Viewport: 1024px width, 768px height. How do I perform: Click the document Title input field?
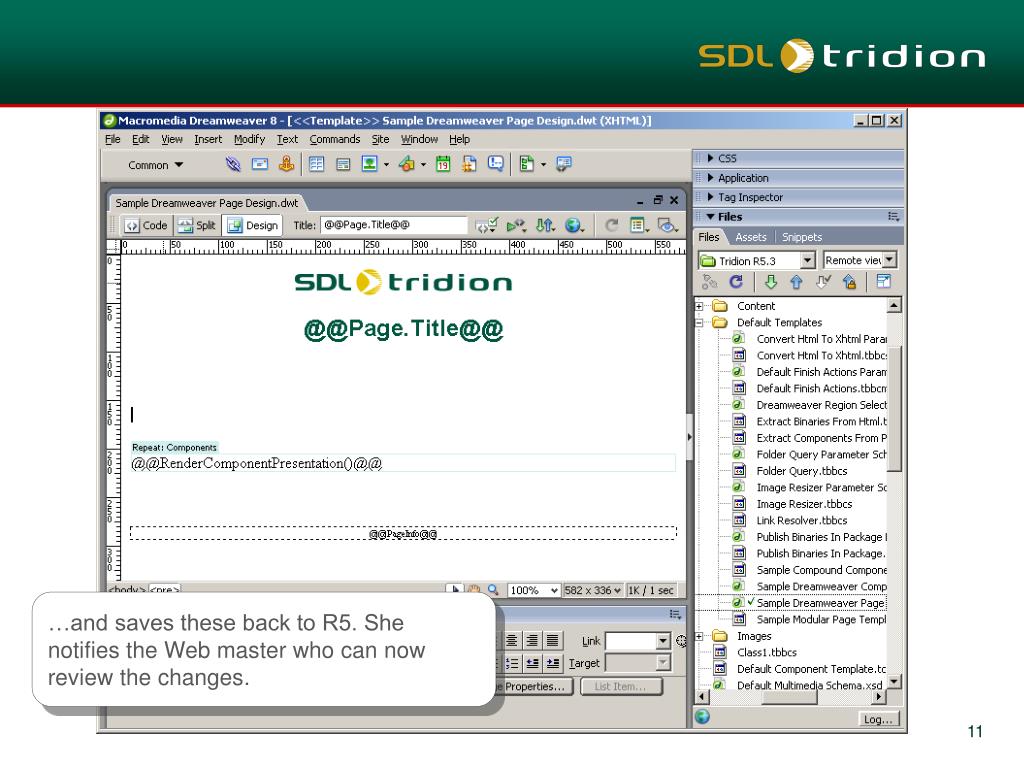pos(394,225)
